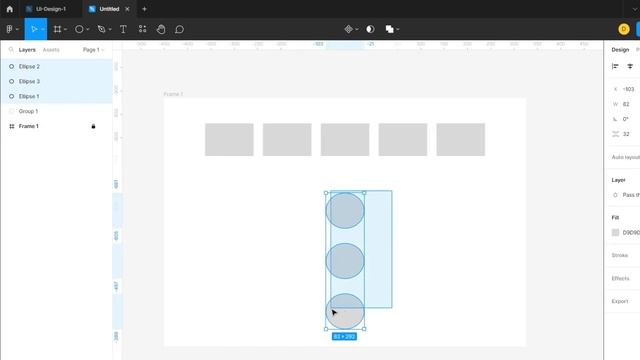The height and width of the screenshot is (360, 640).
Task: Click the Use as mask icon
Action: (x=370, y=29)
